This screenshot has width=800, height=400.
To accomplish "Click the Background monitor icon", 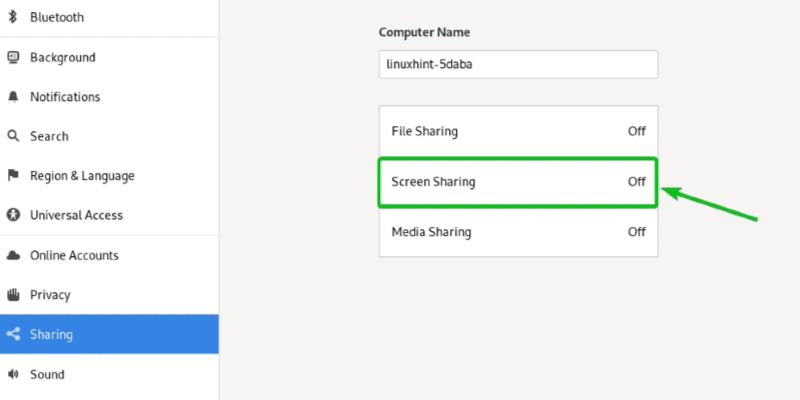I will 13,58.
